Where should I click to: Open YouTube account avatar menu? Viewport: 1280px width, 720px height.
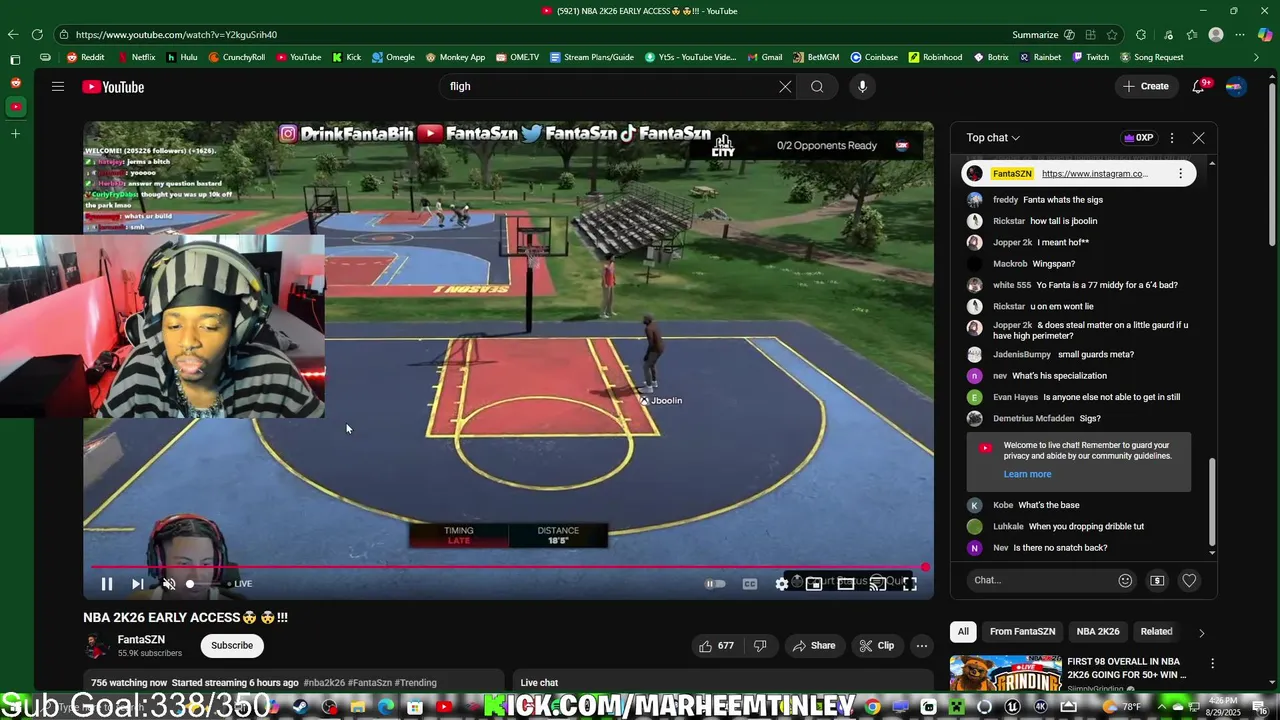pyautogui.click(x=1236, y=87)
